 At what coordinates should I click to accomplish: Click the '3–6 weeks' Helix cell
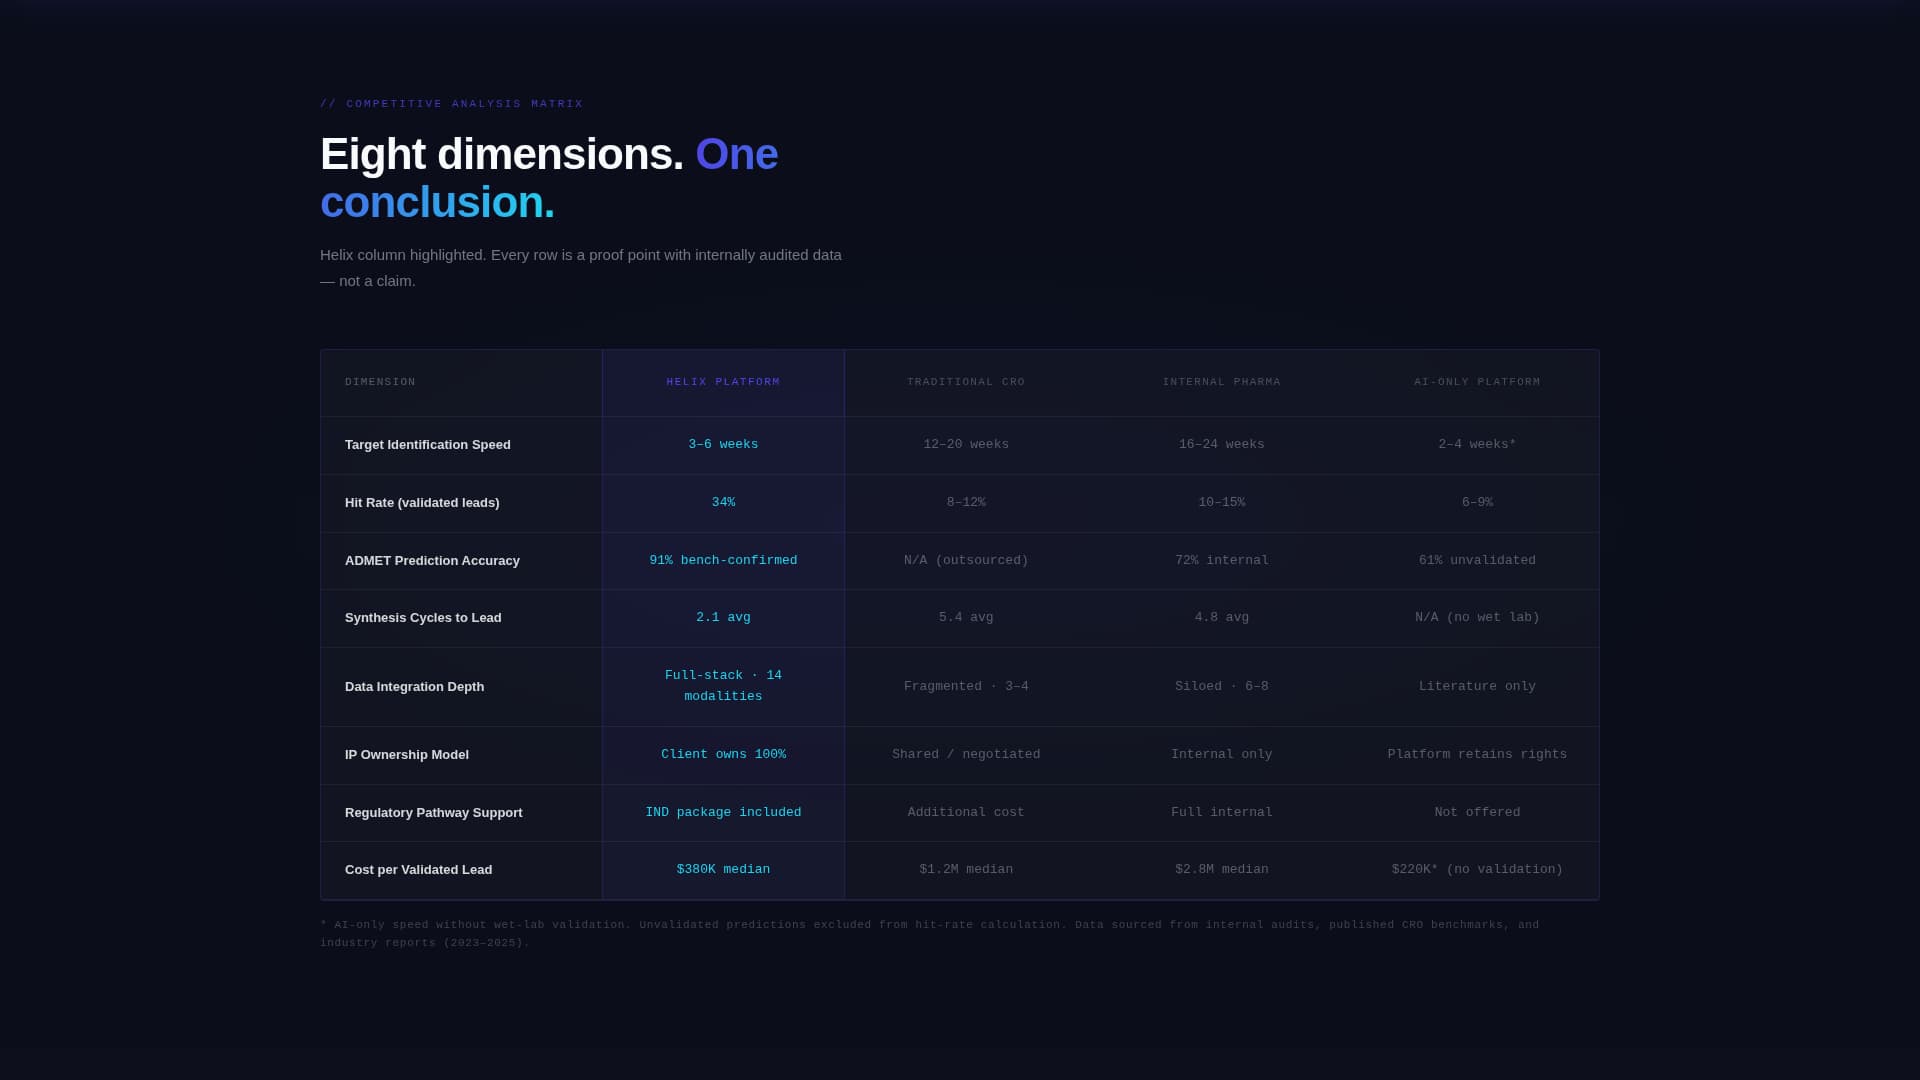tap(723, 445)
